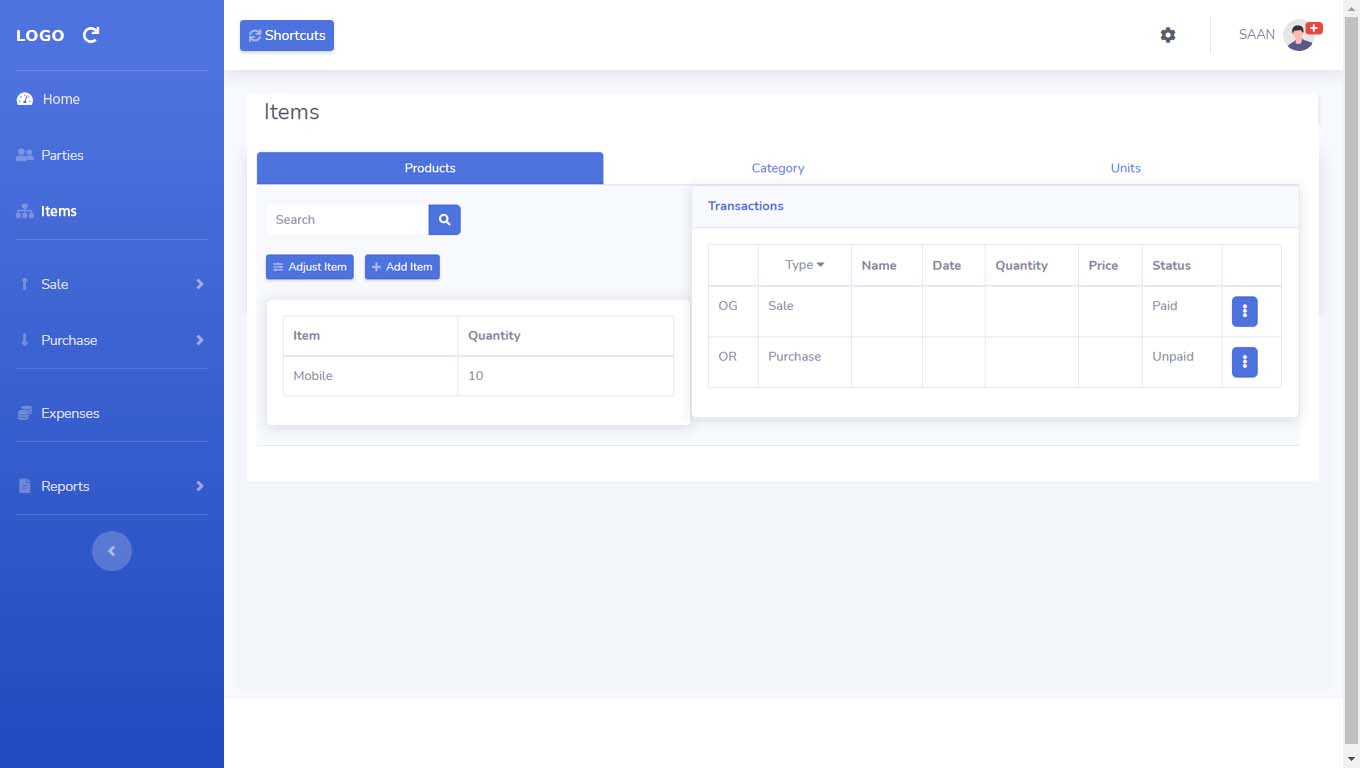Screen dimensions: 1360x768
Task: Expand the Purchase menu chevron
Action: click(200, 340)
